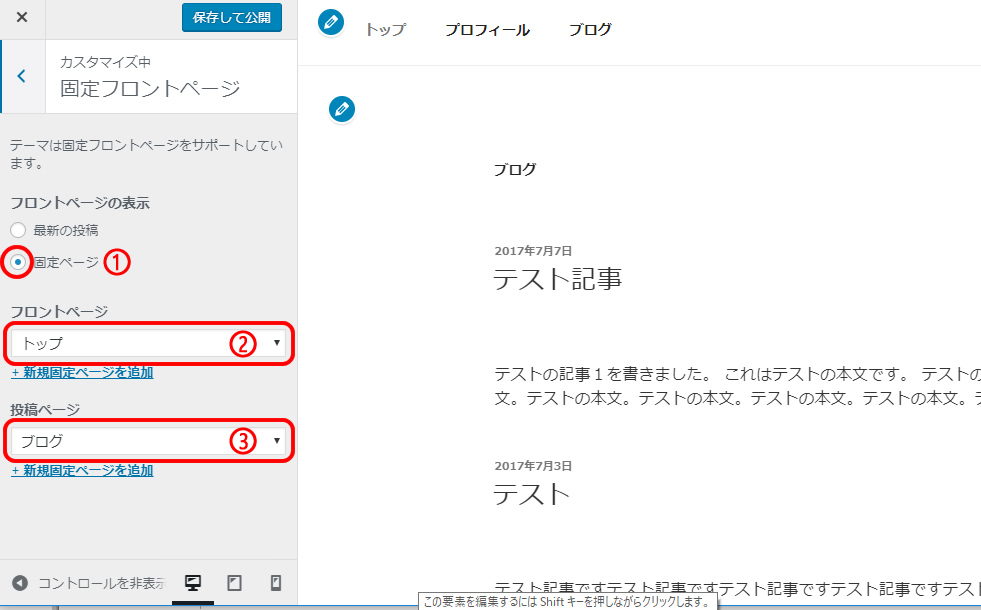This screenshot has height=610, width=981.
Task: Open the テスト記事 post title
Action: tap(557, 279)
